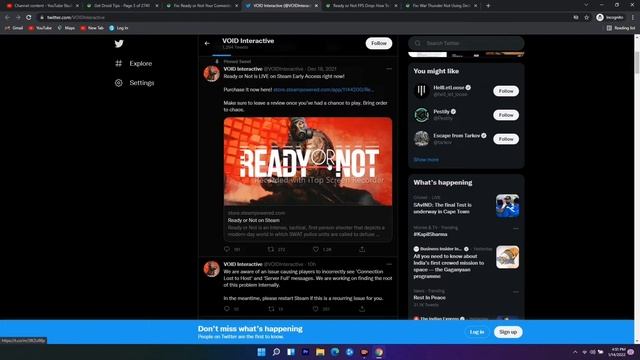Reply to the pinned Ready or Not tweet

227,249
